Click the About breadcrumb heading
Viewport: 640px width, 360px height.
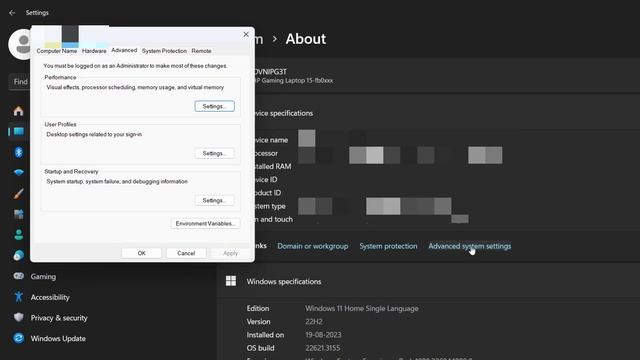[306, 39]
